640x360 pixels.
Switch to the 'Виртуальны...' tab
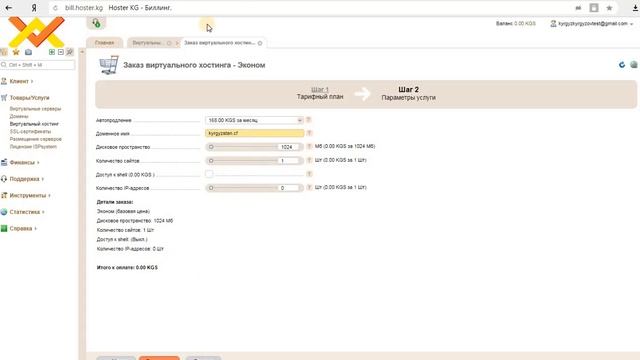click(x=147, y=43)
